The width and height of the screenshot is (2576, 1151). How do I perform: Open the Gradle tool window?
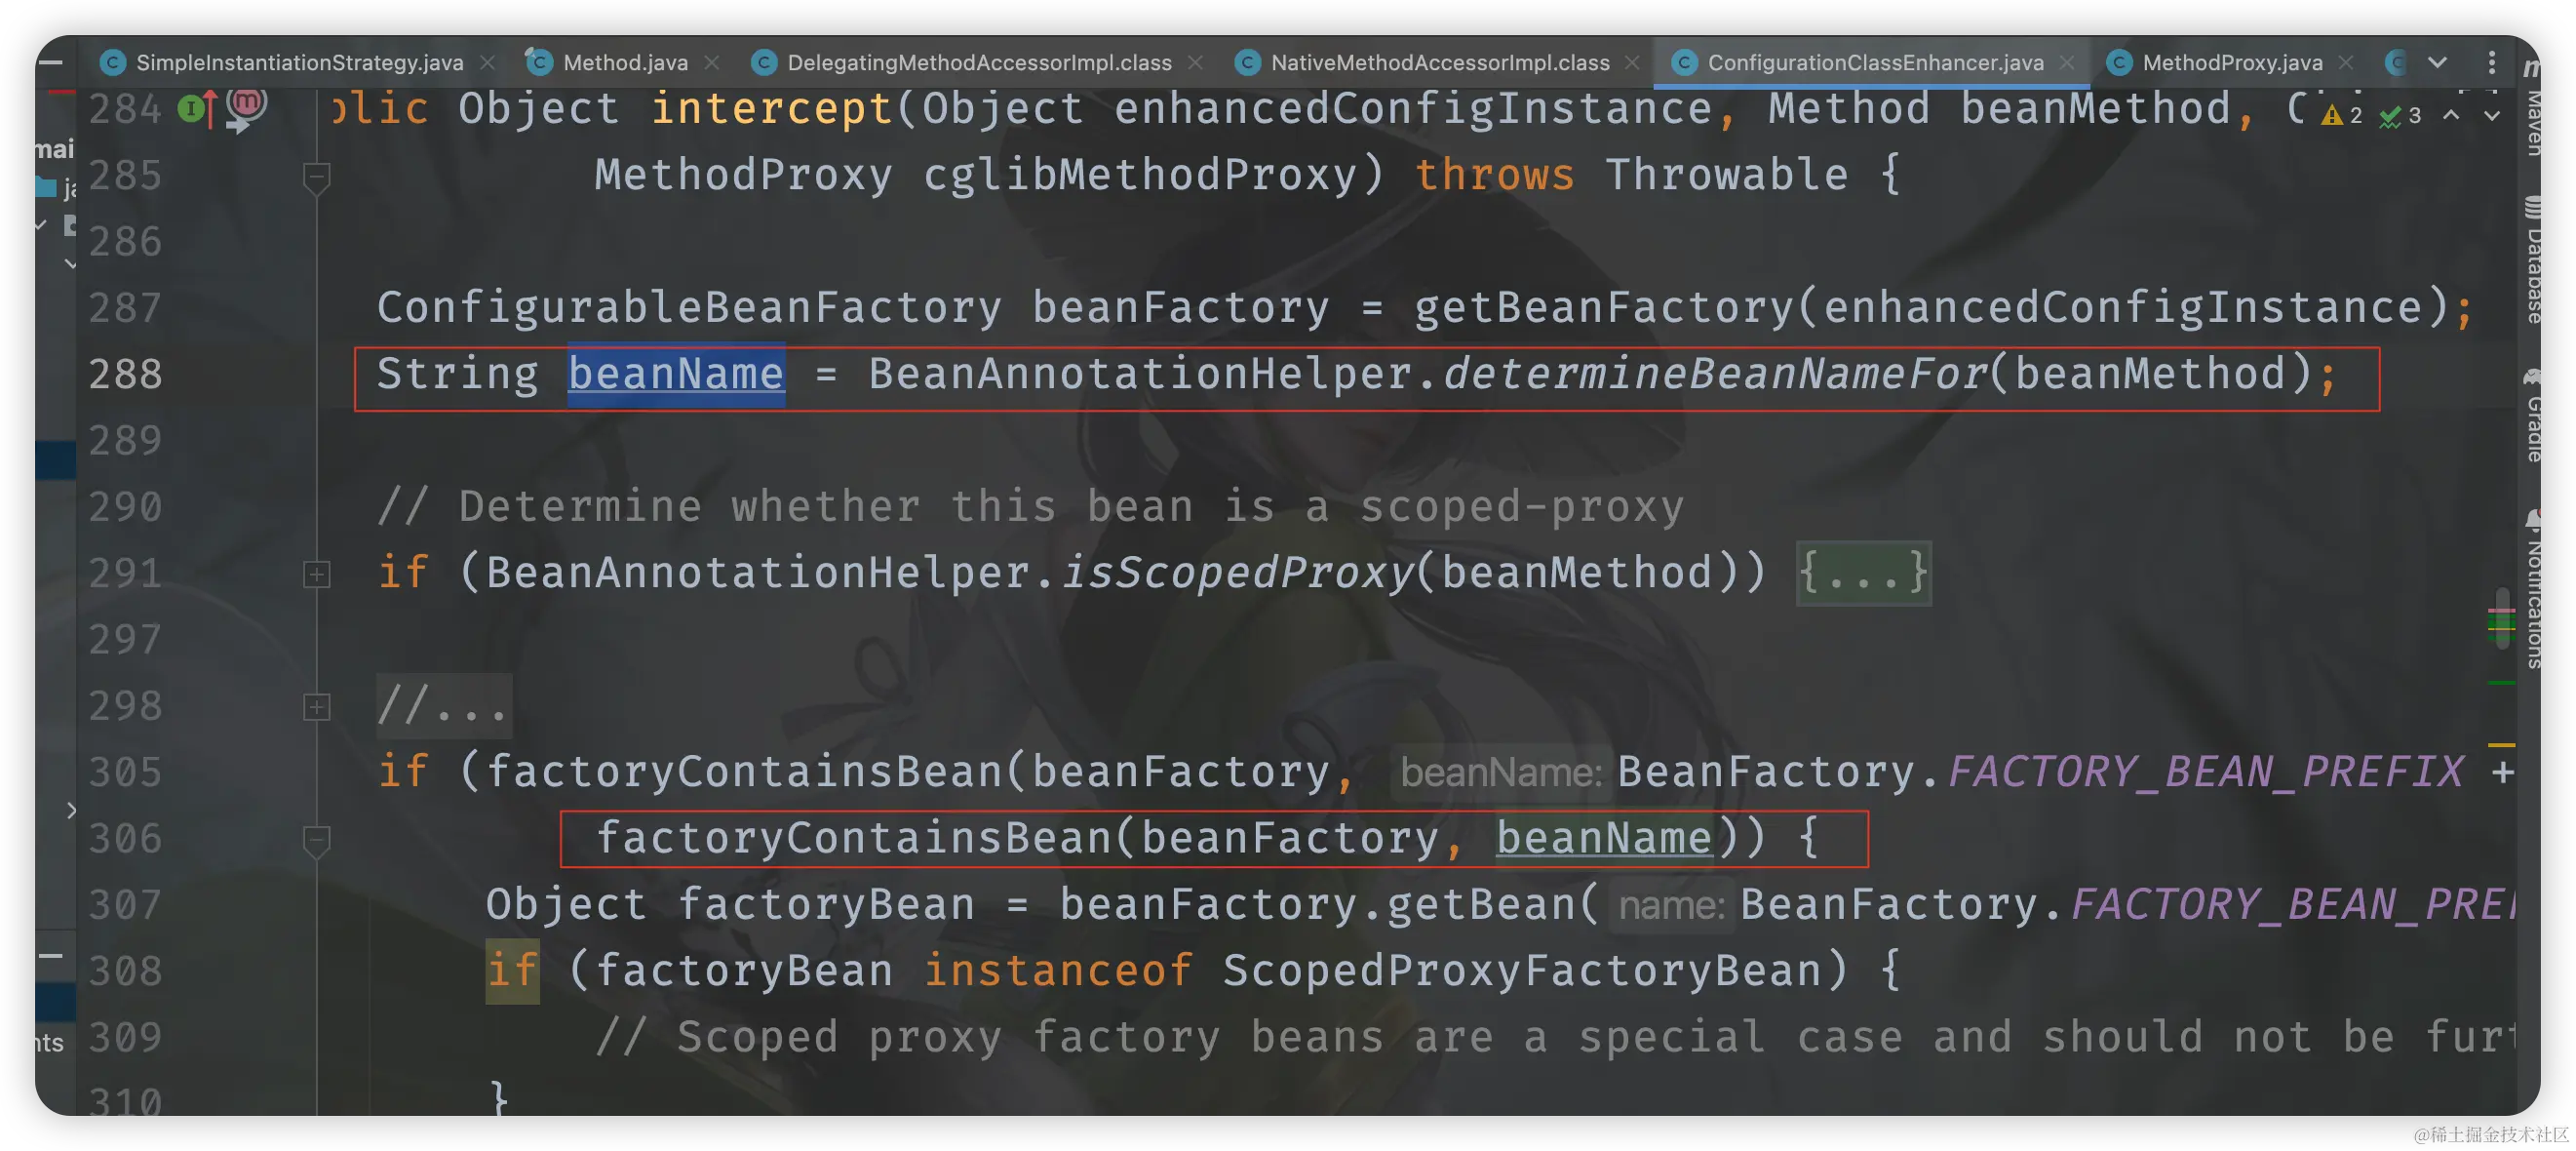click(x=2532, y=418)
